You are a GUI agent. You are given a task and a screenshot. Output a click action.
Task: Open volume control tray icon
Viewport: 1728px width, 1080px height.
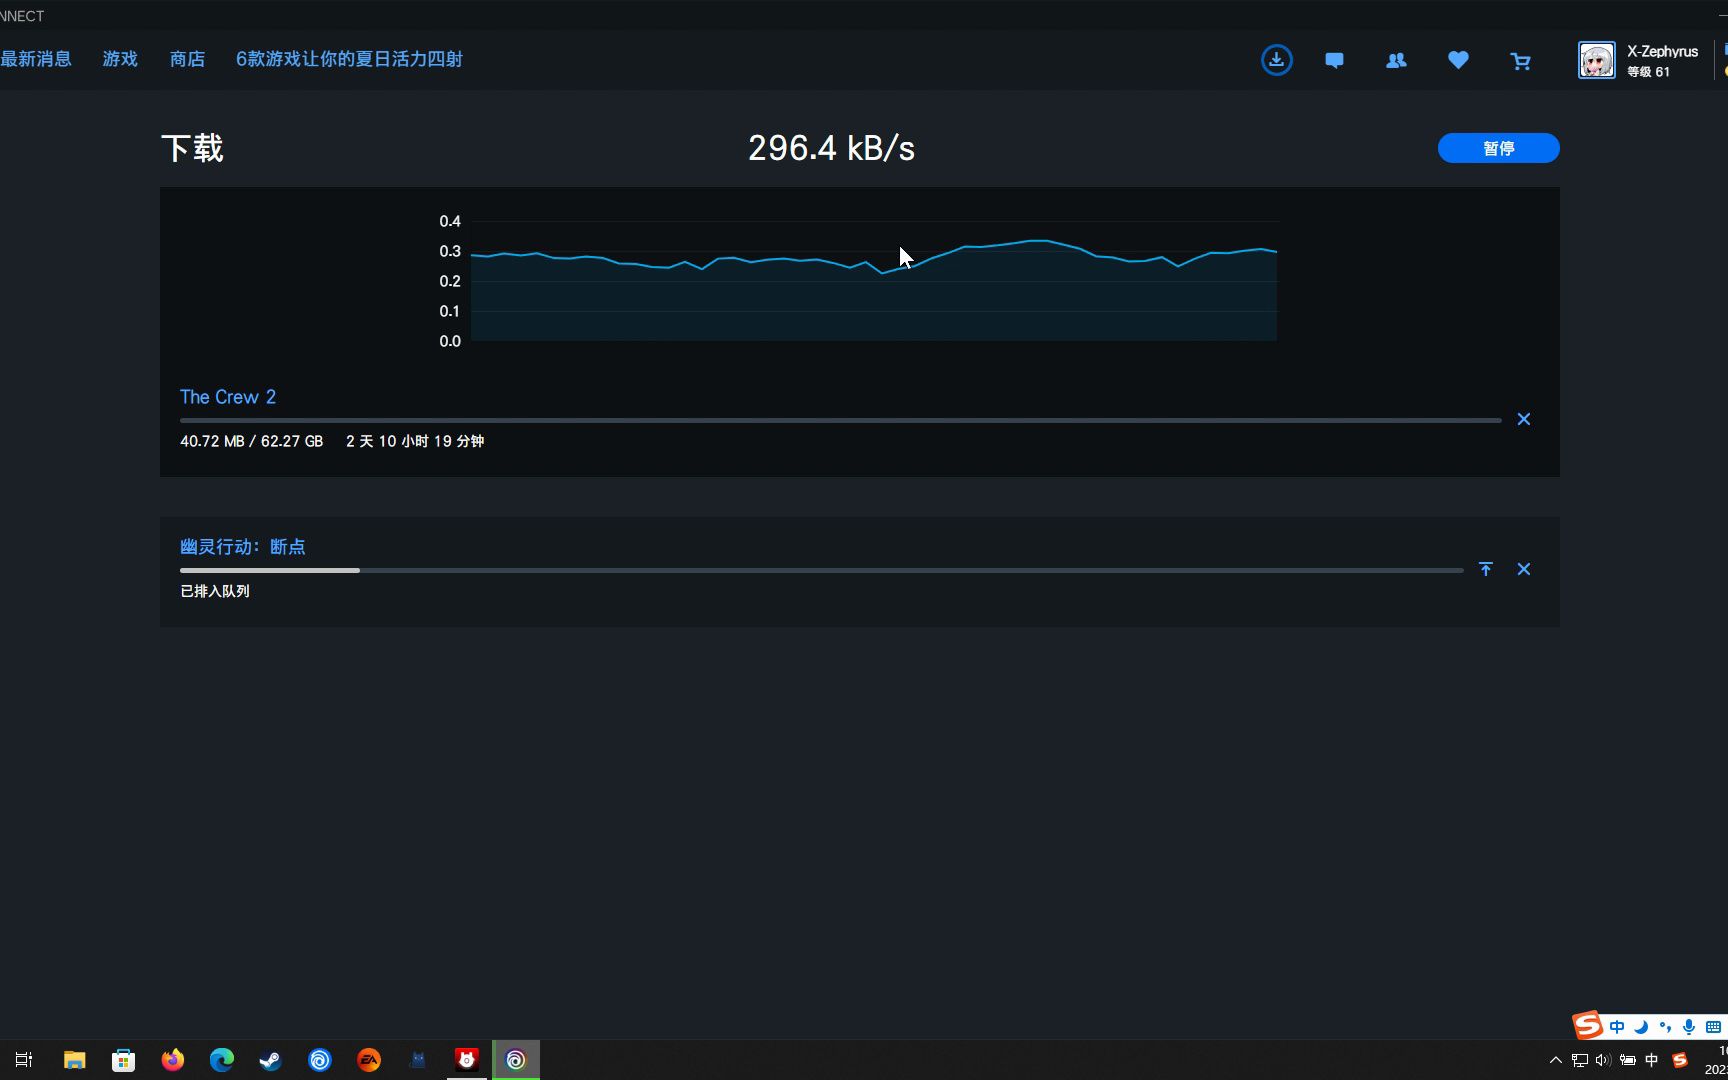point(1603,1060)
